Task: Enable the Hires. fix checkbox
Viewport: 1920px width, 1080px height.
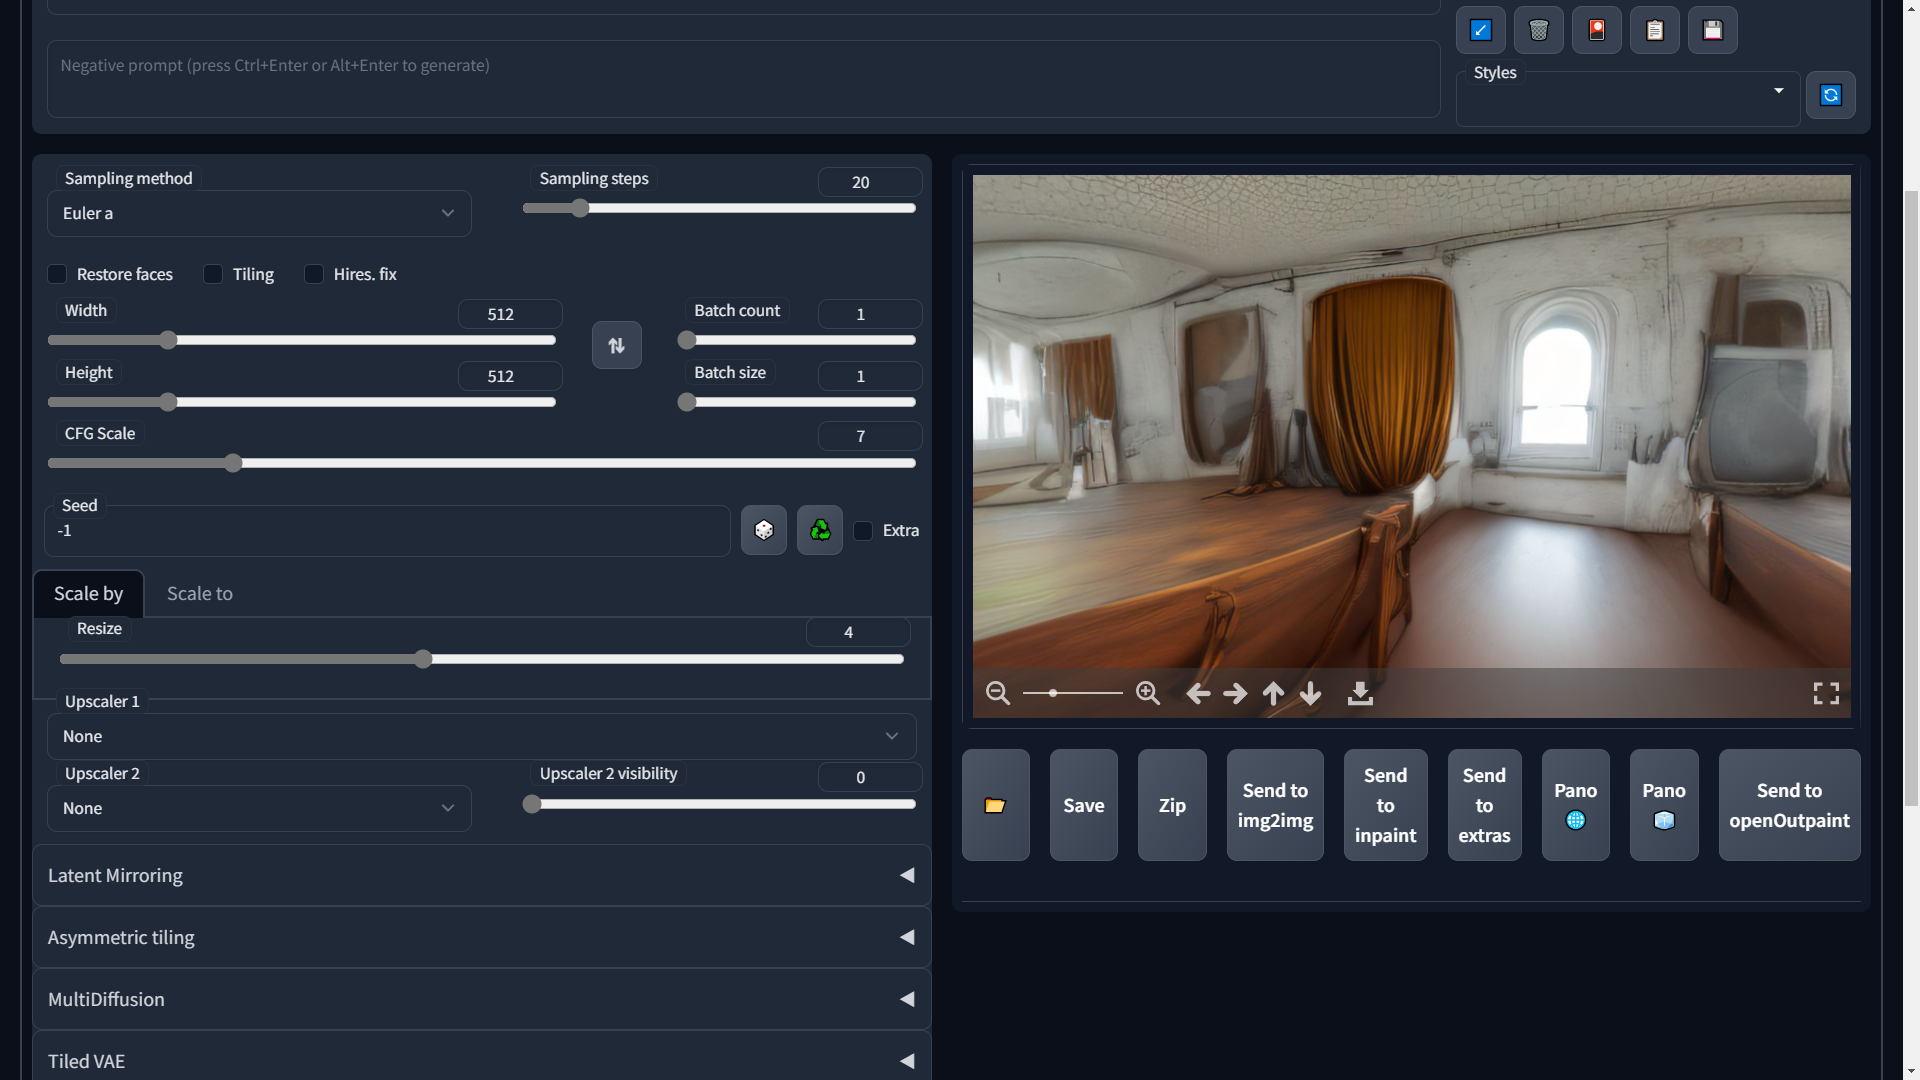Action: (x=314, y=274)
